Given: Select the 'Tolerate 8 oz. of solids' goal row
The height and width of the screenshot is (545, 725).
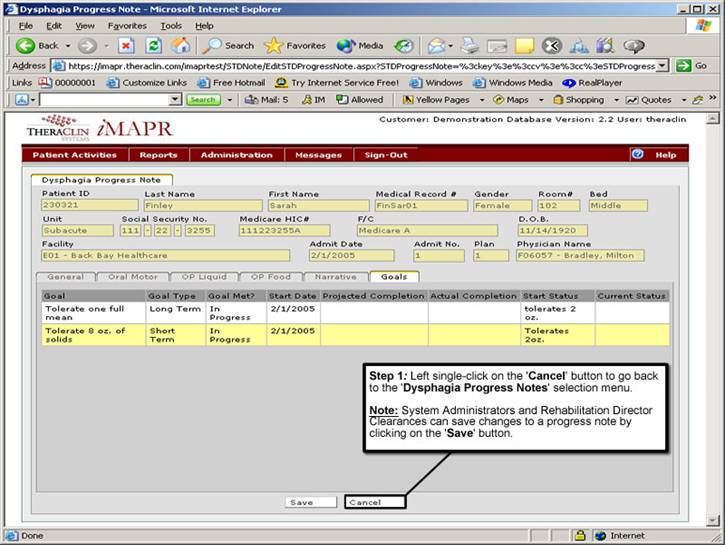Looking at the screenshot, I should tap(355, 335).
